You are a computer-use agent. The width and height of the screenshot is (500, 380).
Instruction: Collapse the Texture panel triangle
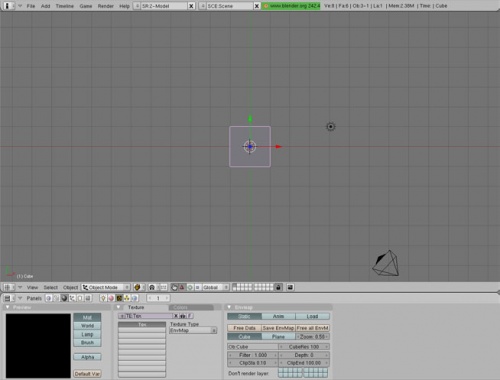coord(119,307)
